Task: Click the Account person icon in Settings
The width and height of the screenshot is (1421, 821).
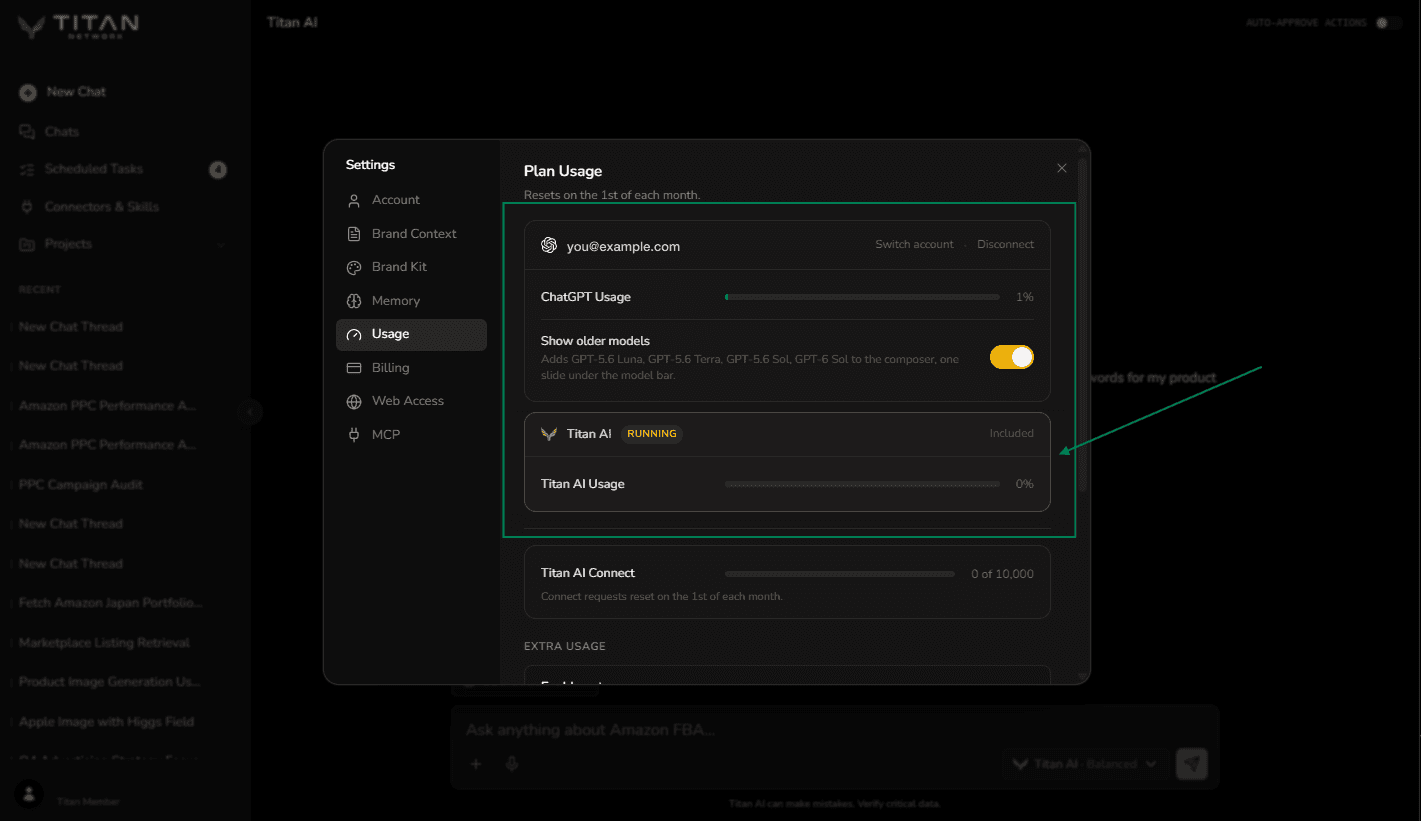Action: click(354, 201)
